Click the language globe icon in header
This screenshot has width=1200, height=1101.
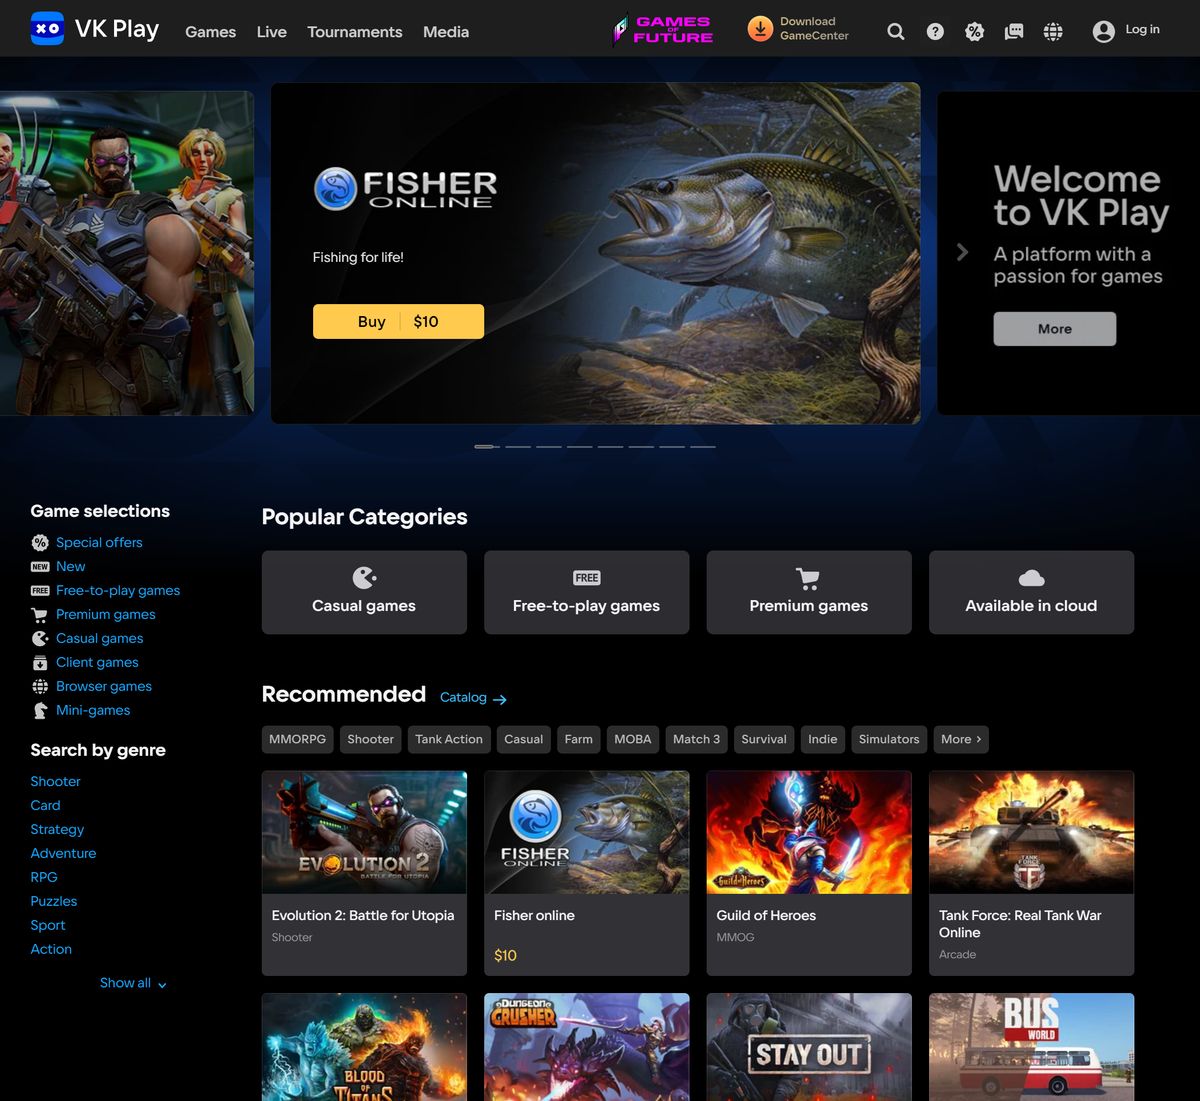(1052, 31)
